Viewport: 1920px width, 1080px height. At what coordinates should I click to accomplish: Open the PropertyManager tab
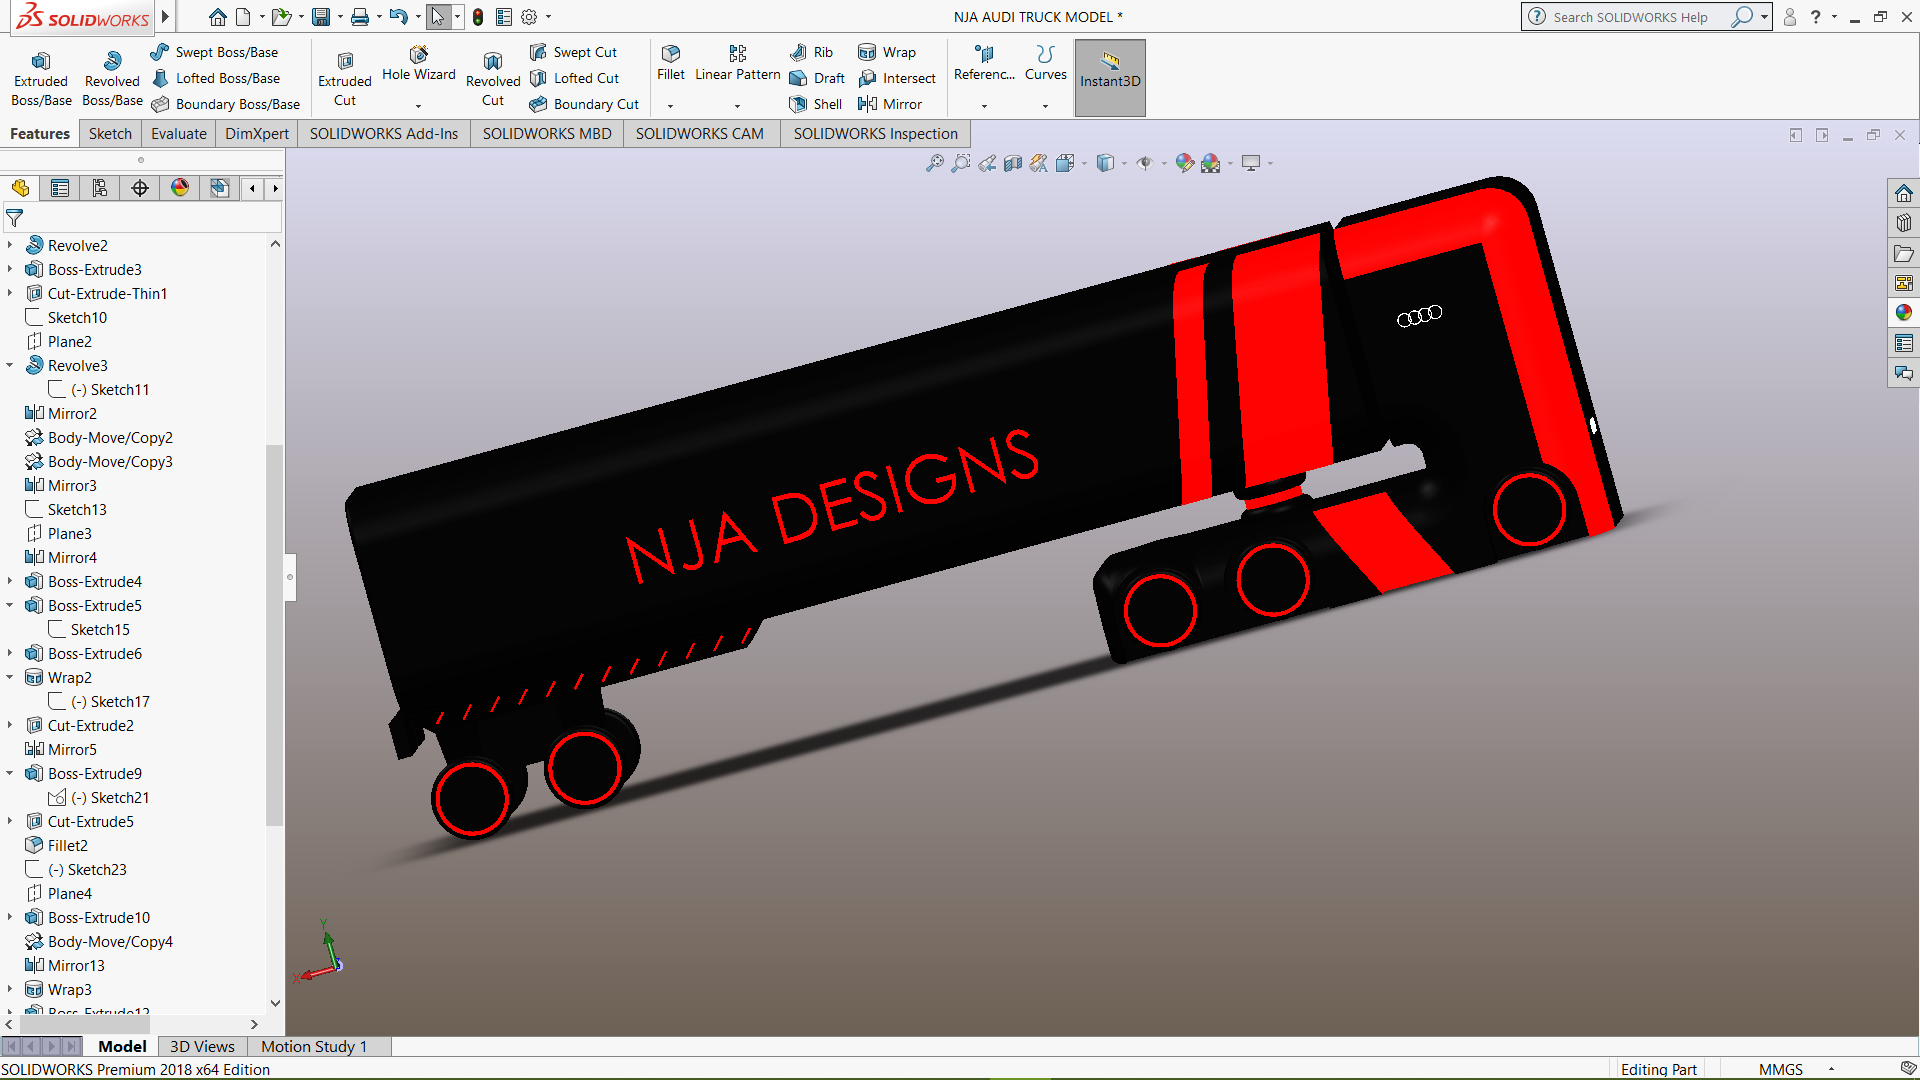pyautogui.click(x=60, y=188)
